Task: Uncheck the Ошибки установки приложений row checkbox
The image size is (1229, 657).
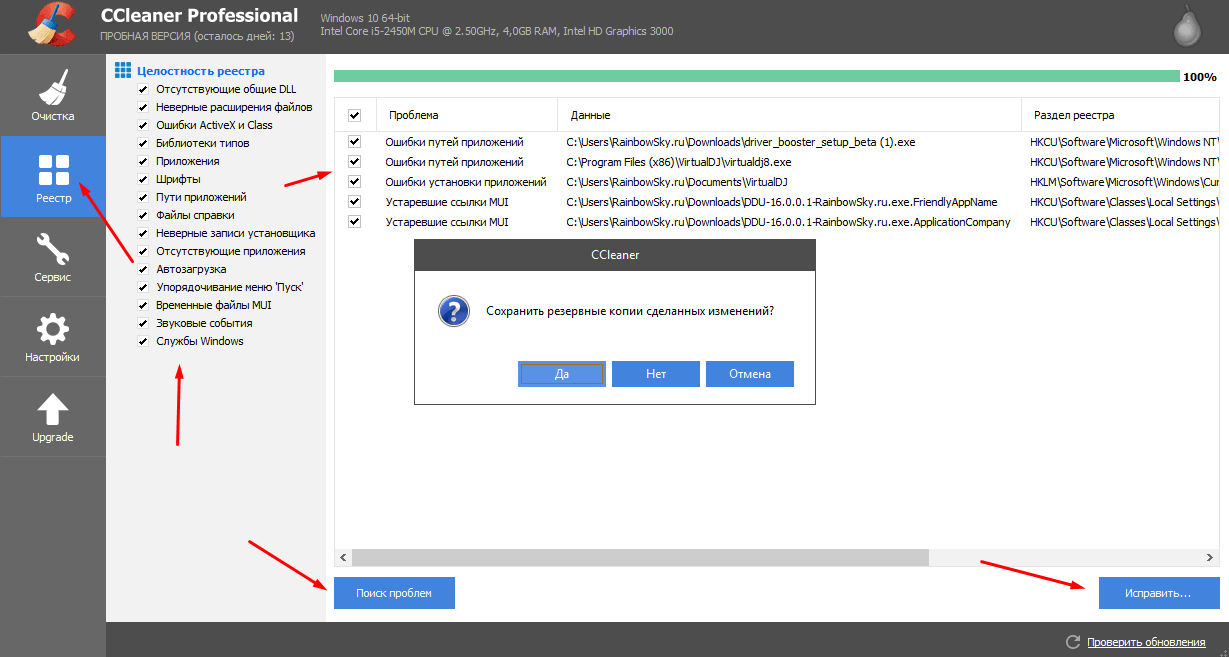Action: tap(354, 181)
